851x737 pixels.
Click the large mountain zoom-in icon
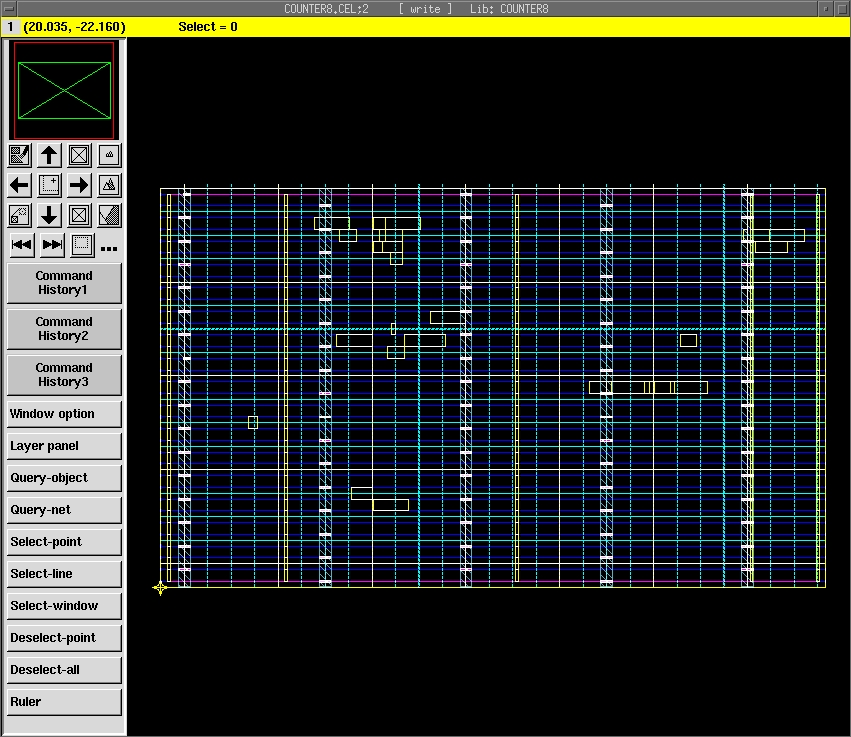tap(109, 185)
